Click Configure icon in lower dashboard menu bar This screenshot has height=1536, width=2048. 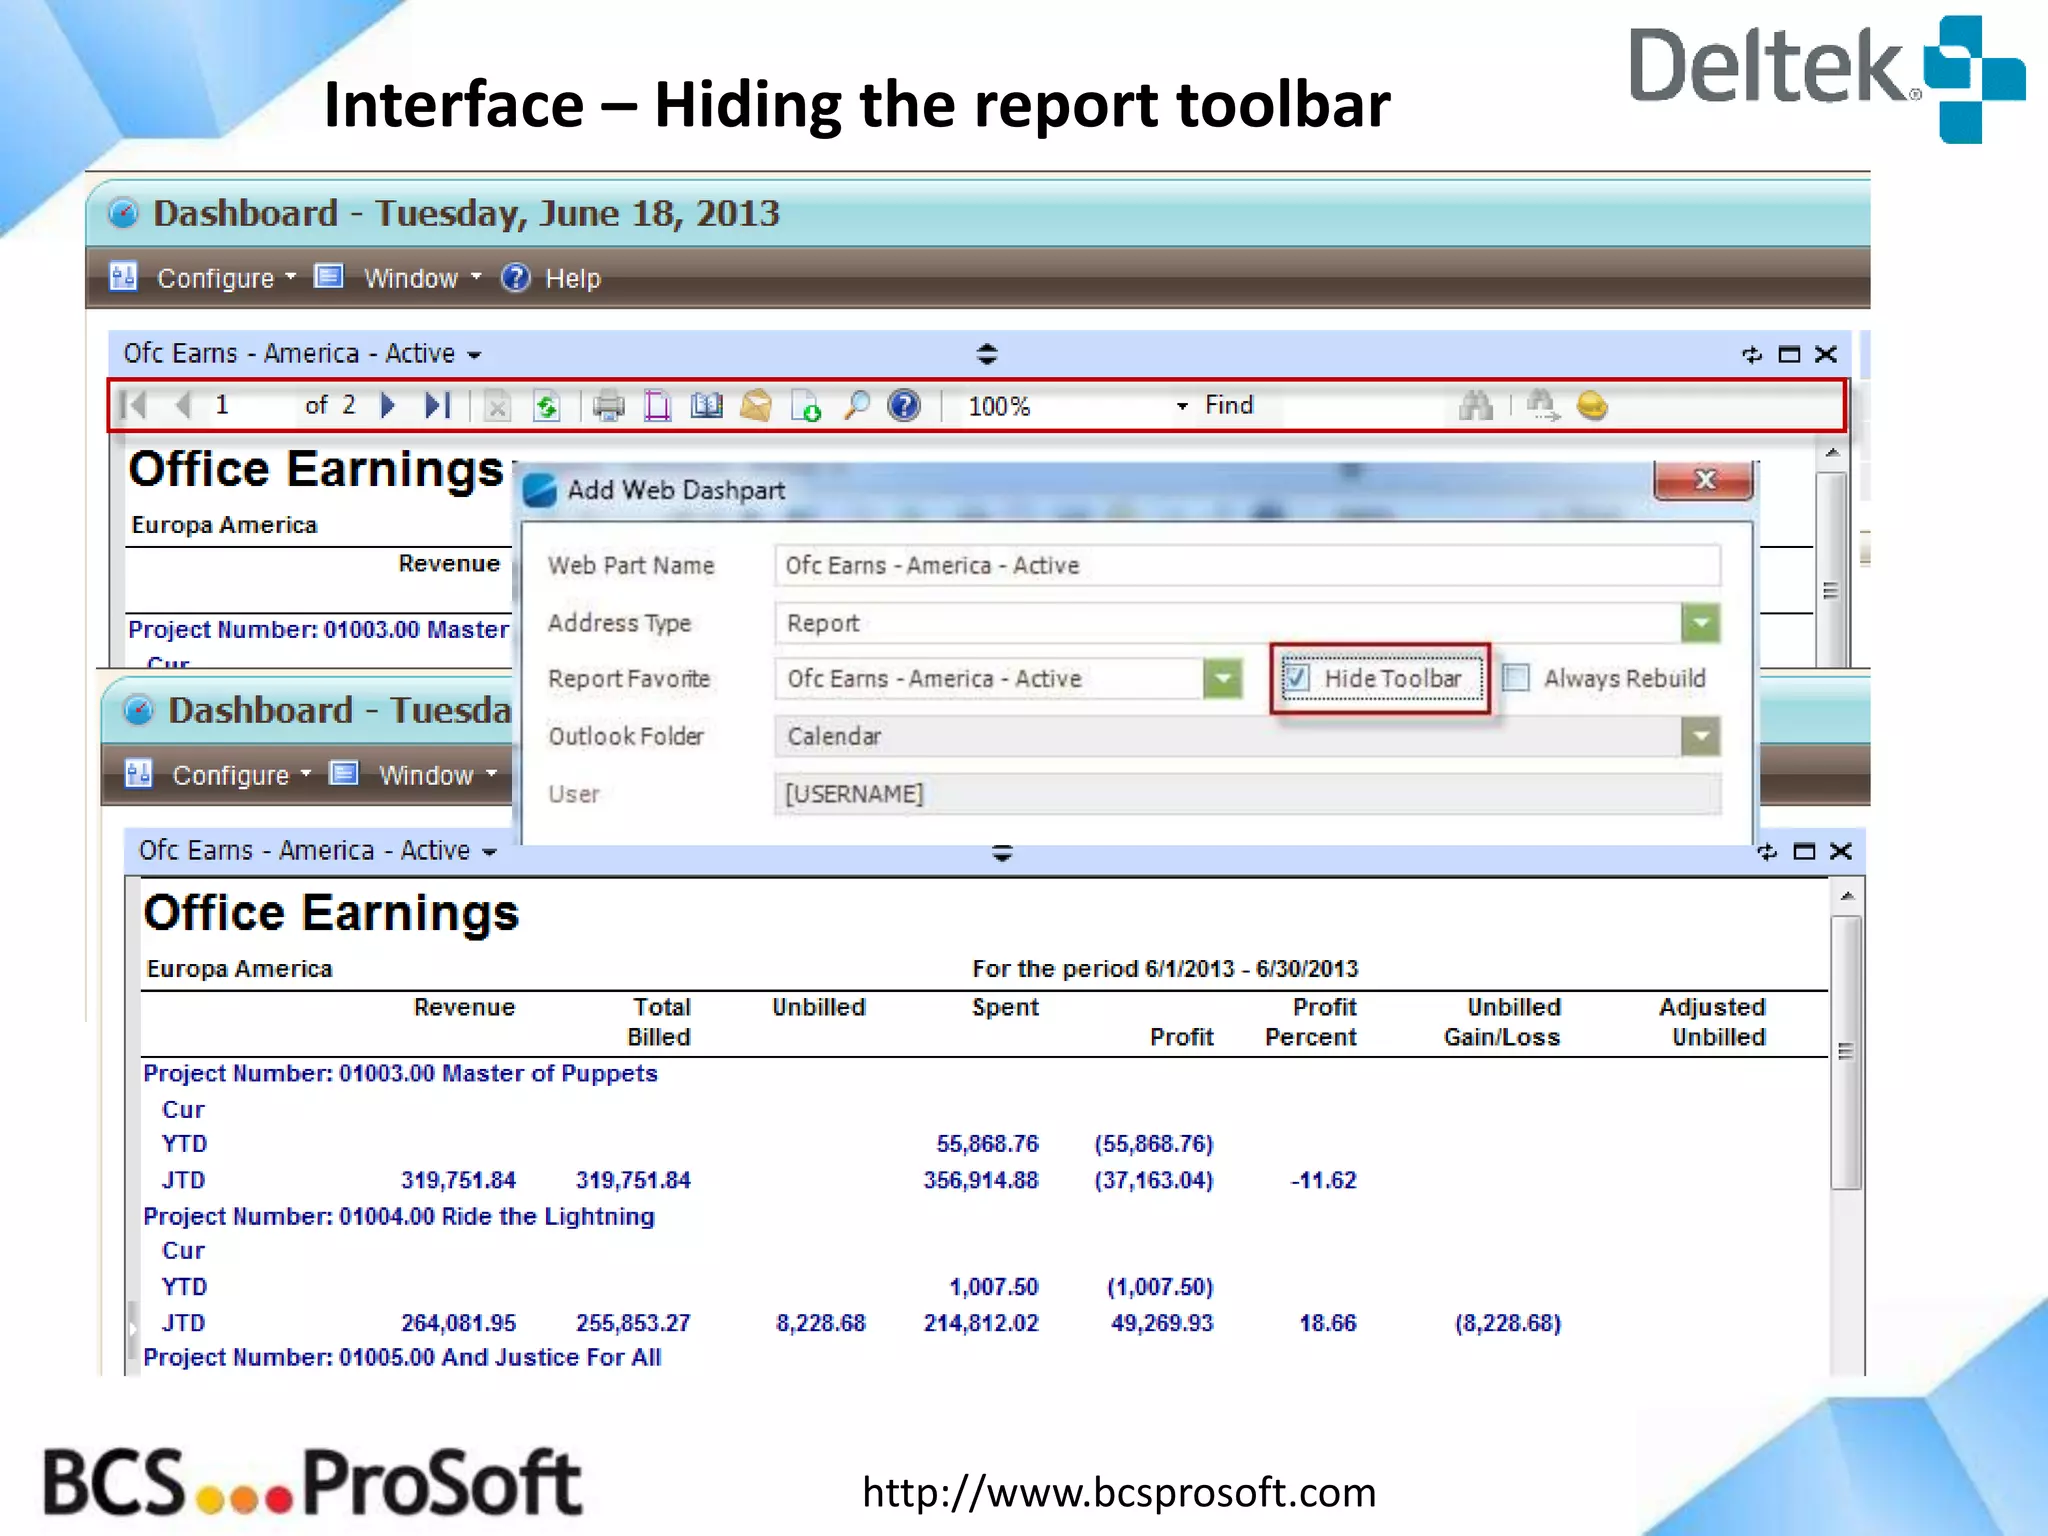click(138, 774)
